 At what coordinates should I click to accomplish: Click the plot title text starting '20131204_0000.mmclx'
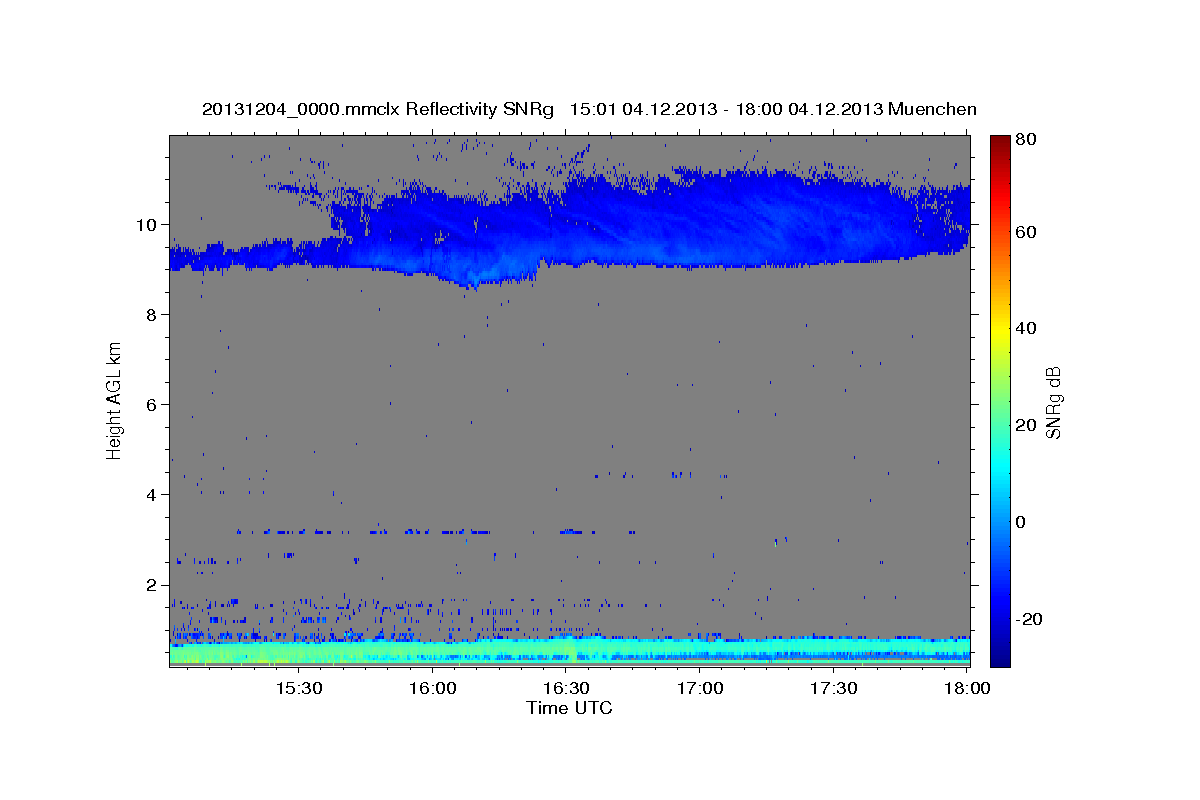pos(589,109)
